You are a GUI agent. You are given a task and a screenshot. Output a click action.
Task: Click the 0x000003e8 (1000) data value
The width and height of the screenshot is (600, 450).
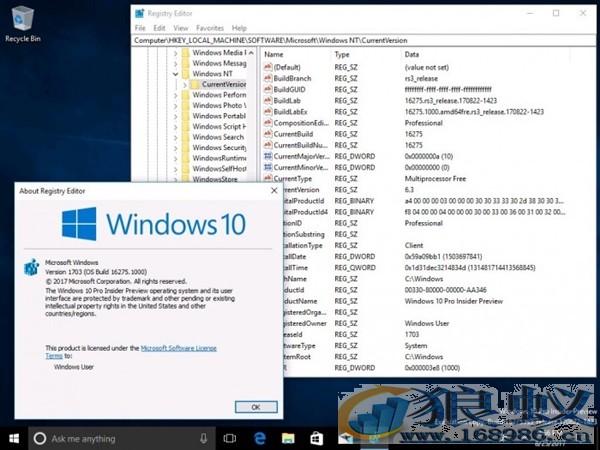(432, 368)
